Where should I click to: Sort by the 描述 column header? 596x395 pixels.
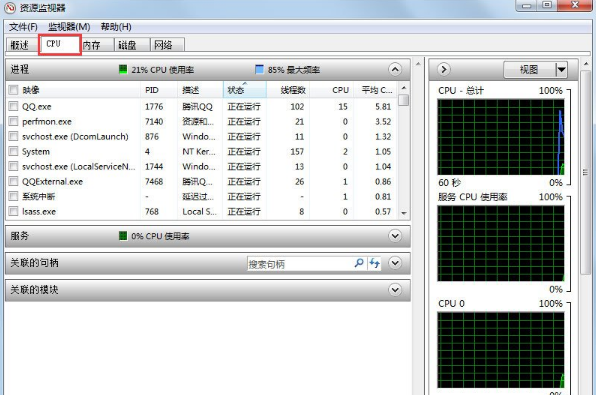point(200,90)
